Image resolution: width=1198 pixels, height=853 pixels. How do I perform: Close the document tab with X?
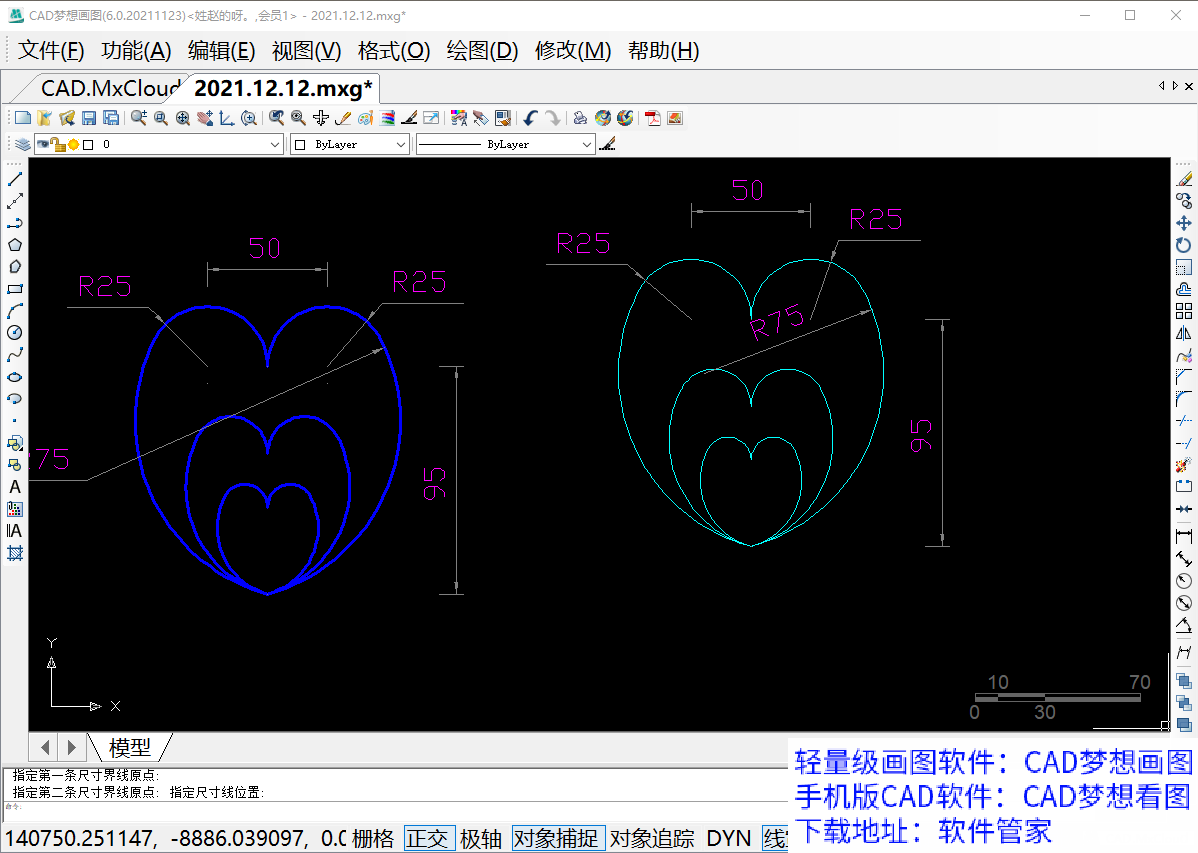[x=1189, y=86]
